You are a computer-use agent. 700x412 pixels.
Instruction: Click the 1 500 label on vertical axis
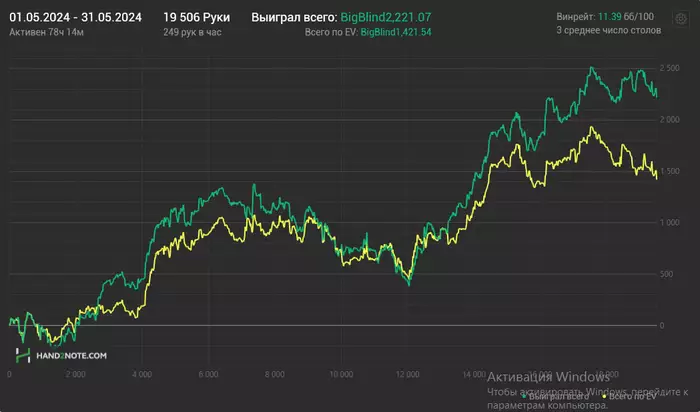pos(670,171)
